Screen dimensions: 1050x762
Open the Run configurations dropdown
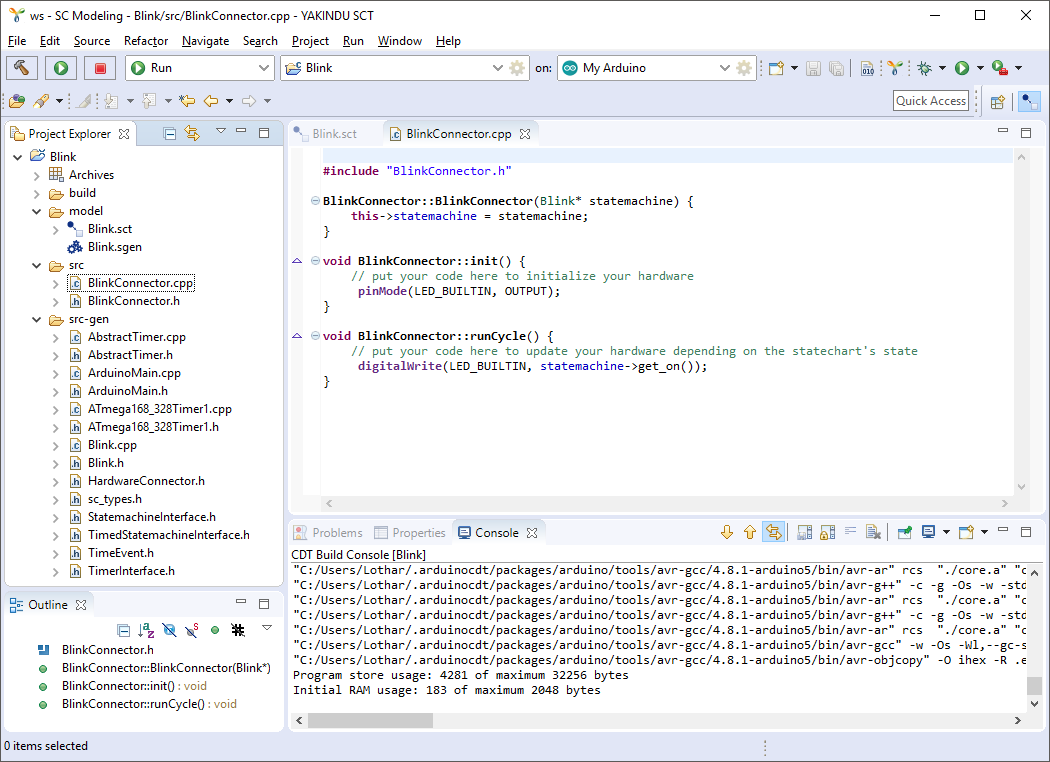pyautogui.click(x=264, y=67)
